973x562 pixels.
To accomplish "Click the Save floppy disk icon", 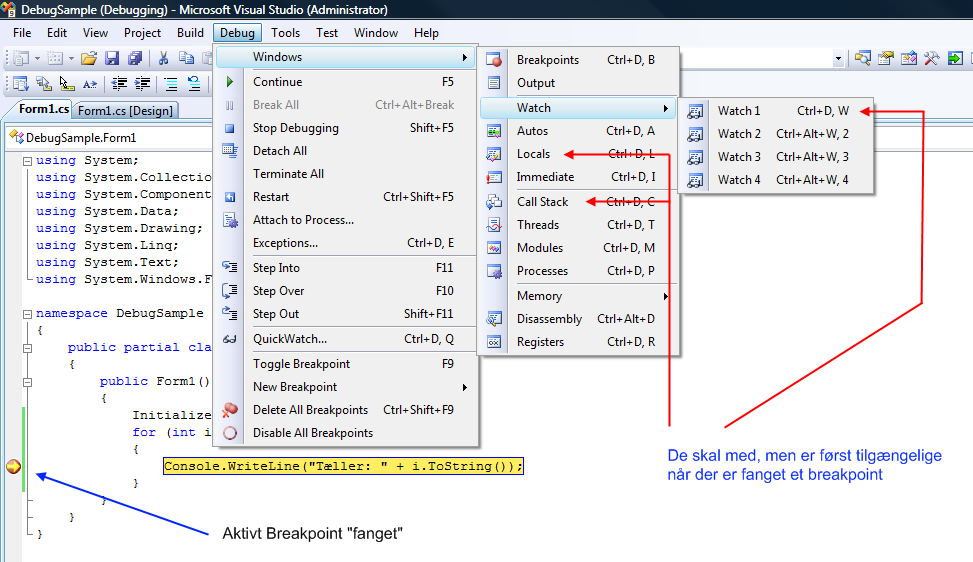I will tap(112, 58).
